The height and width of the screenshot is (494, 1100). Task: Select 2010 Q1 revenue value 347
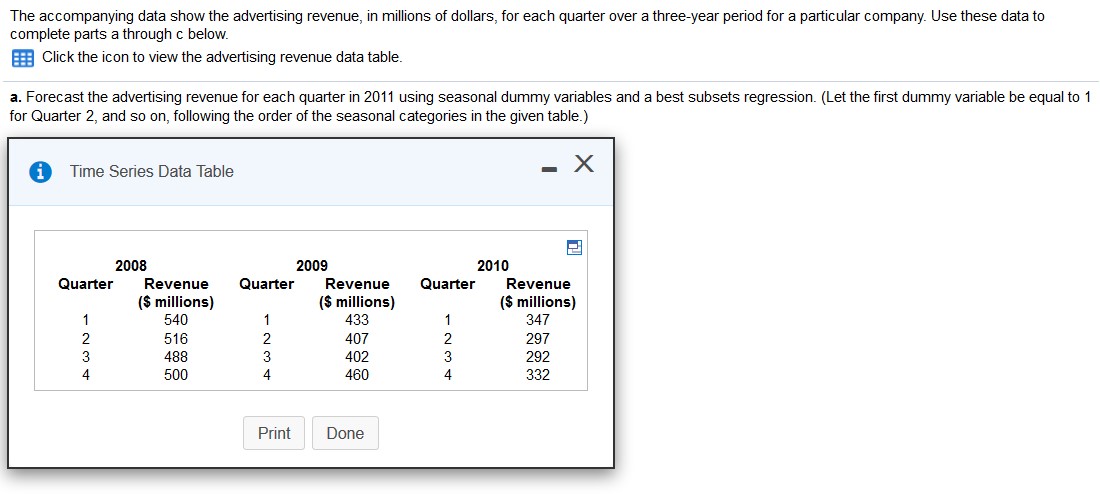[538, 320]
